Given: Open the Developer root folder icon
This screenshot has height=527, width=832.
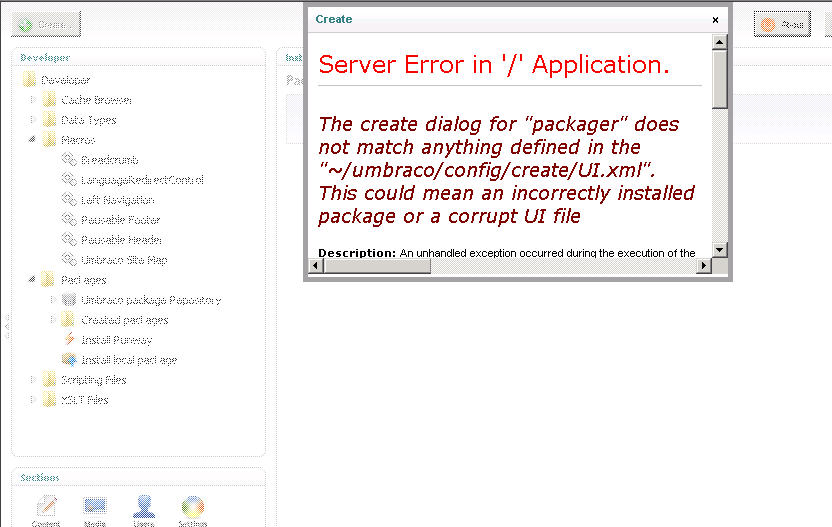Looking at the screenshot, I should [29, 80].
